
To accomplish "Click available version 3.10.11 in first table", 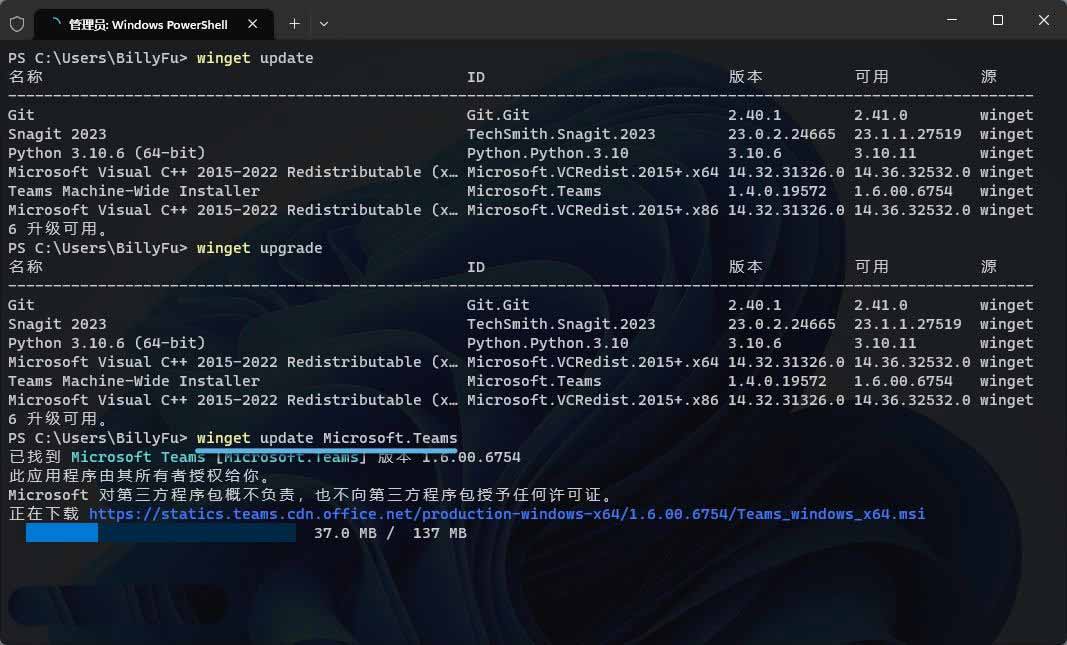I will click(x=885, y=153).
